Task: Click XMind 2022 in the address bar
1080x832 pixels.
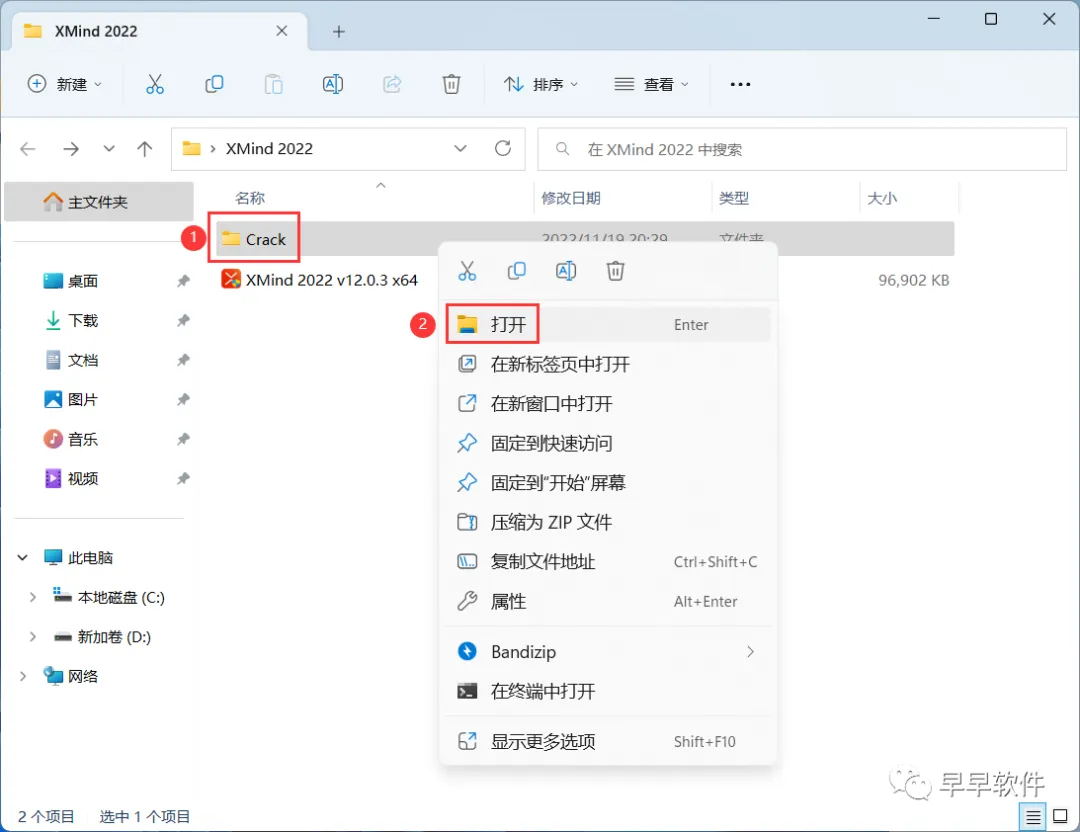Action: [269, 149]
